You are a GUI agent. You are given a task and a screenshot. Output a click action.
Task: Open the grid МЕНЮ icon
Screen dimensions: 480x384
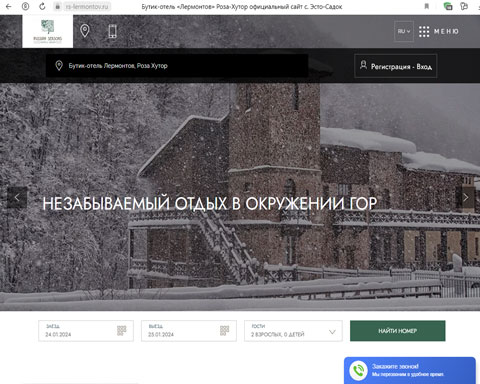[424, 31]
